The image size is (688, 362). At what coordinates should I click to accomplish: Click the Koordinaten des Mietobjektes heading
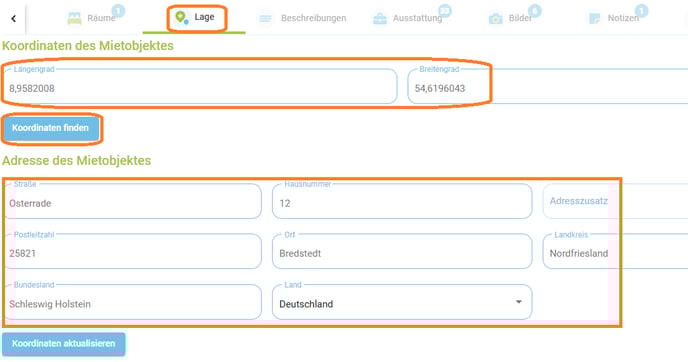pos(88,46)
